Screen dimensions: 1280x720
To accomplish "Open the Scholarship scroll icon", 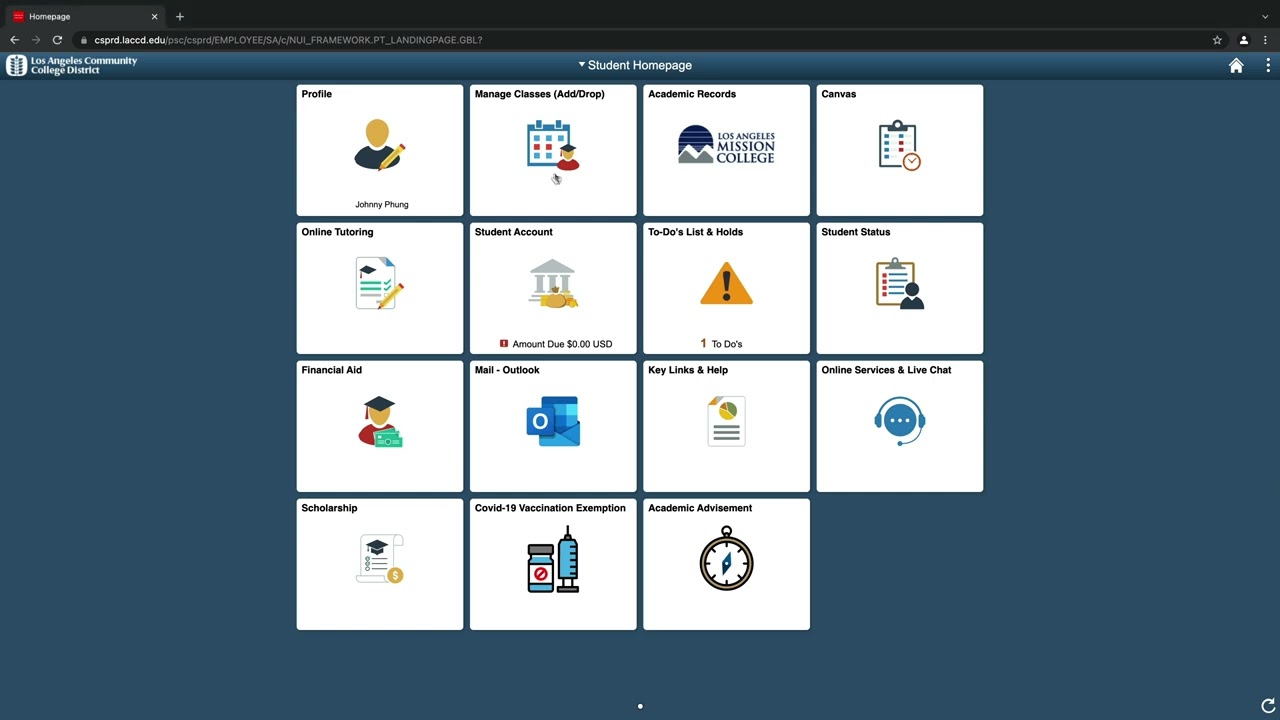I will (380, 559).
